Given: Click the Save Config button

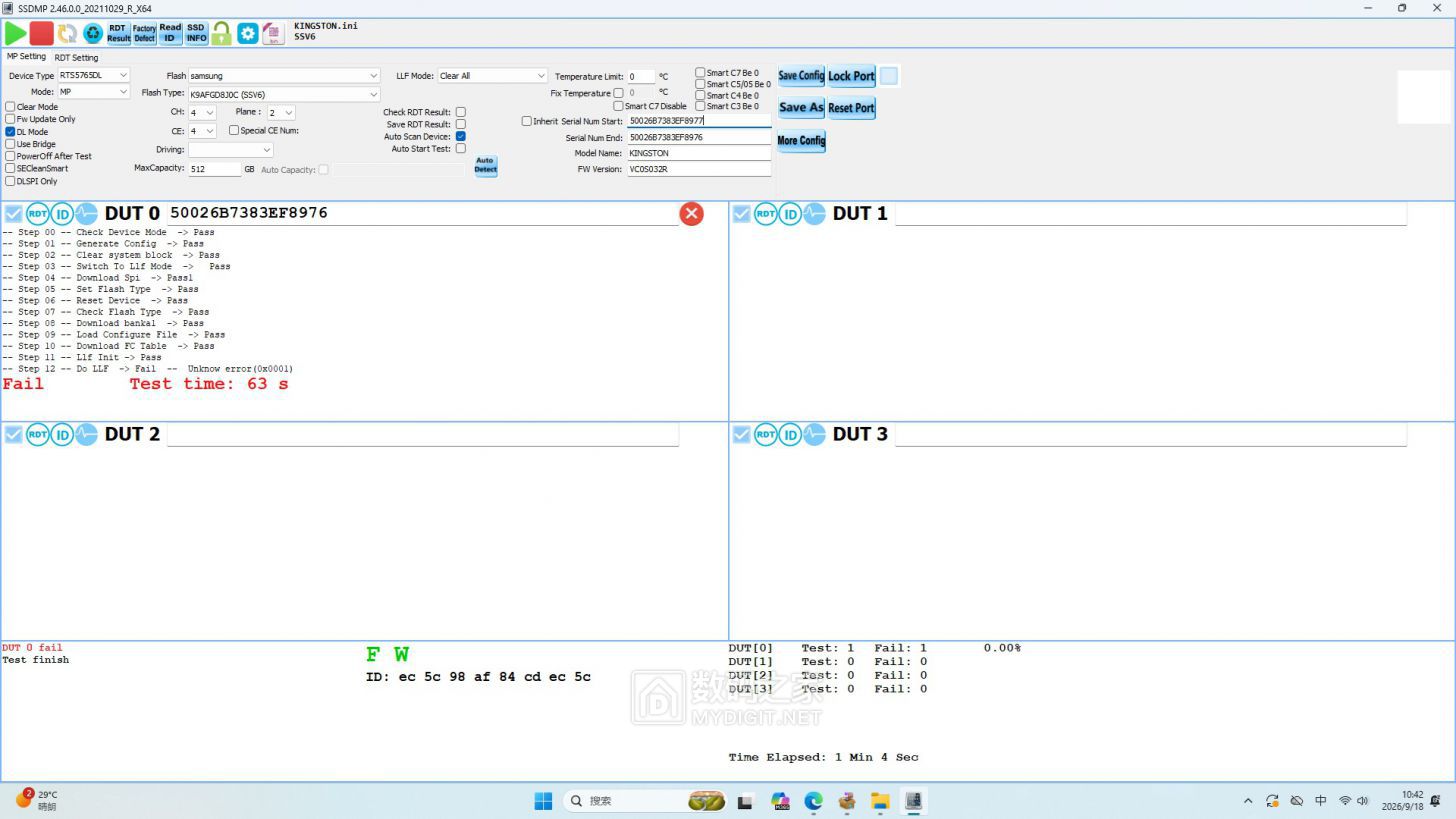Looking at the screenshot, I should [801, 76].
